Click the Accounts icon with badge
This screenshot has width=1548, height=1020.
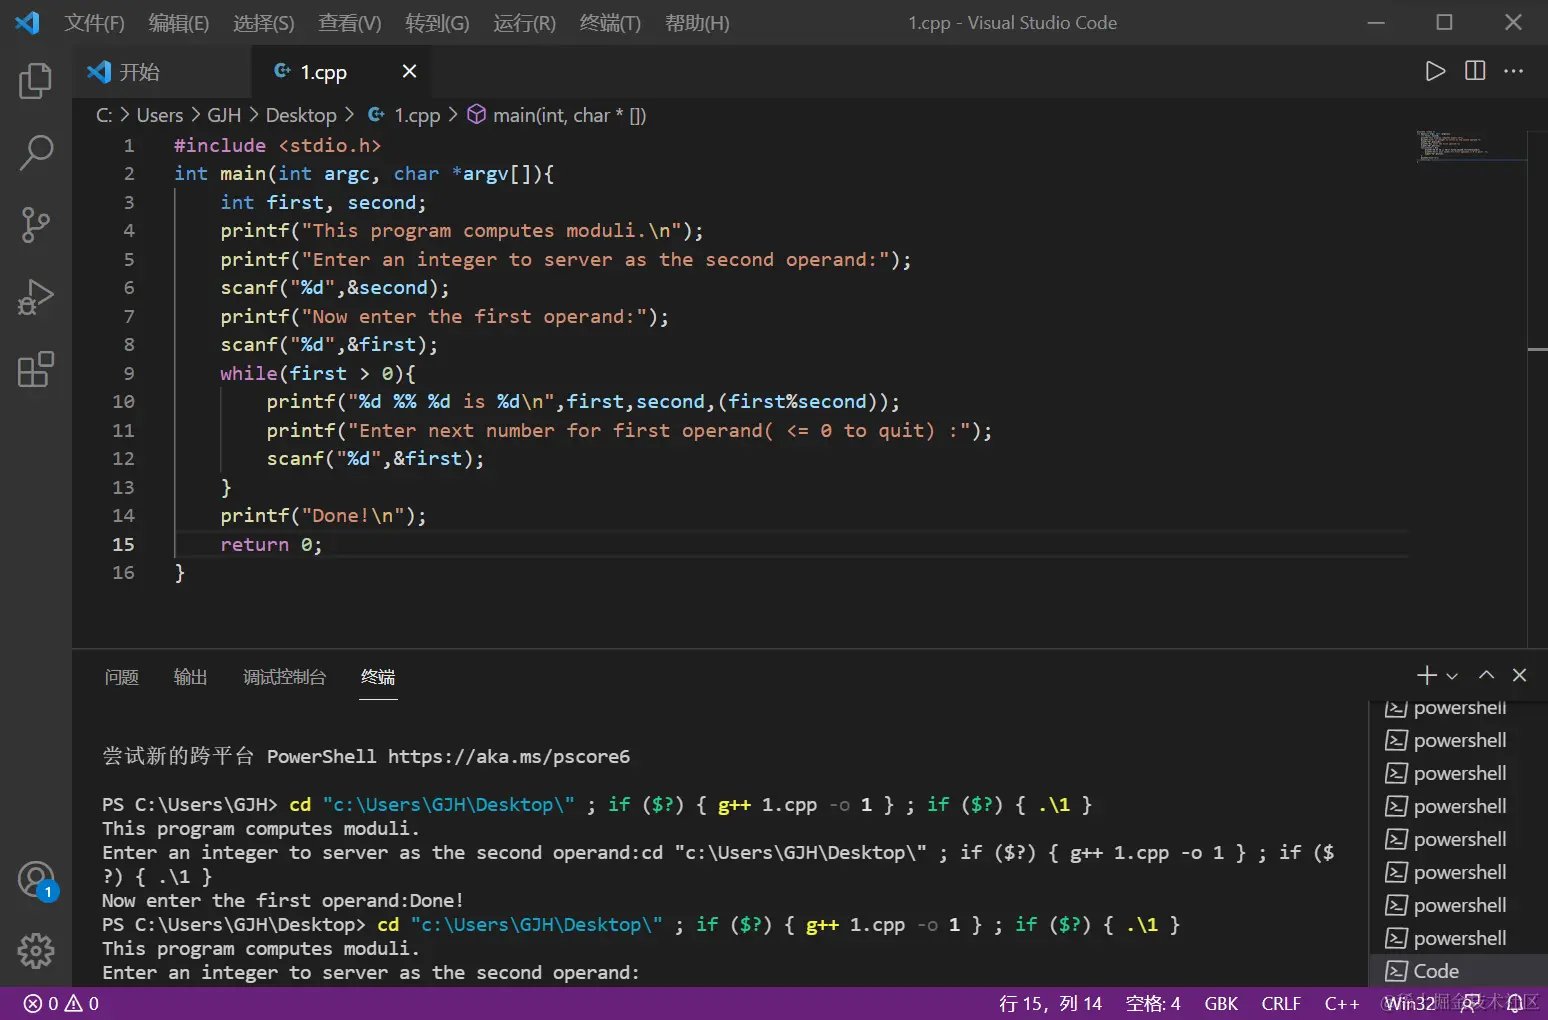pos(36,880)
